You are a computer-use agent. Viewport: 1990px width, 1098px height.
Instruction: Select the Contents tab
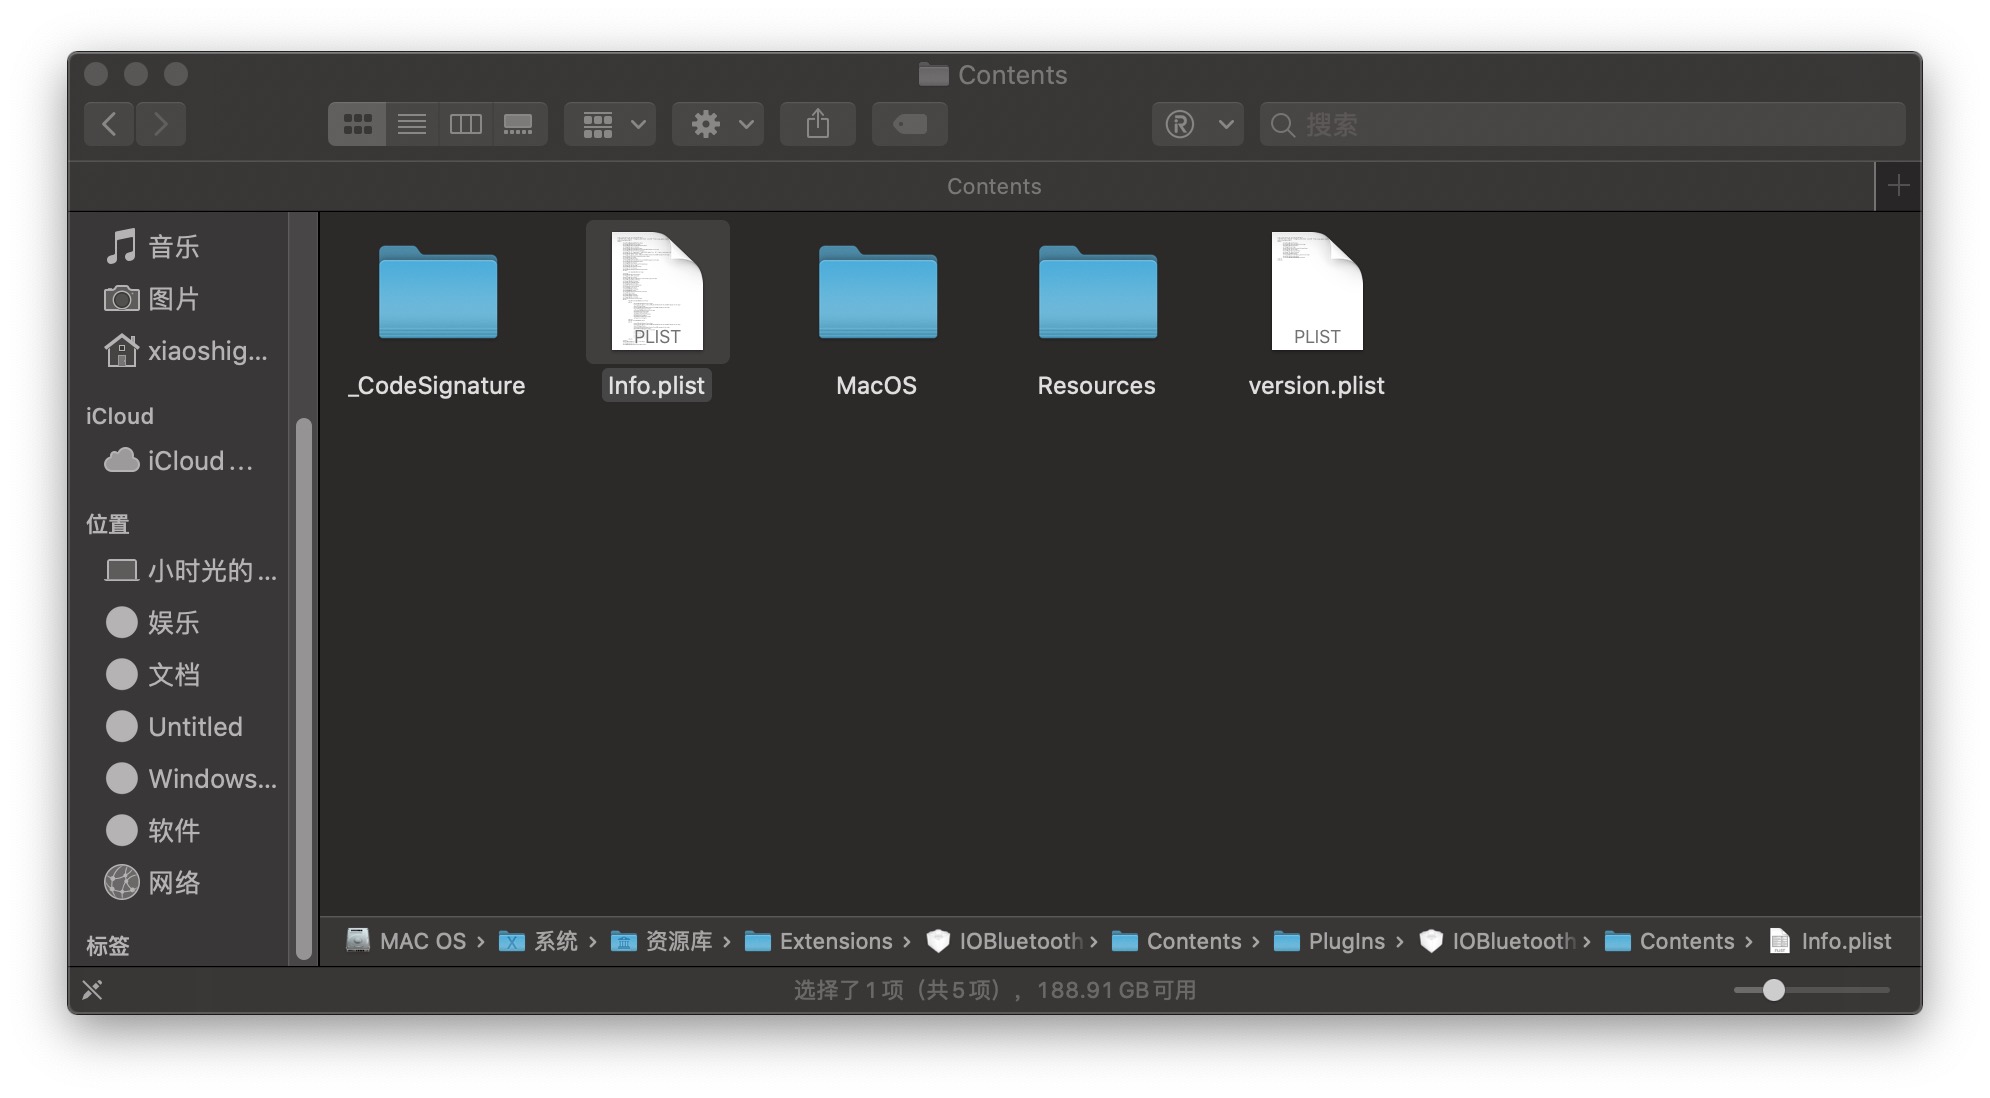point(993,186)
